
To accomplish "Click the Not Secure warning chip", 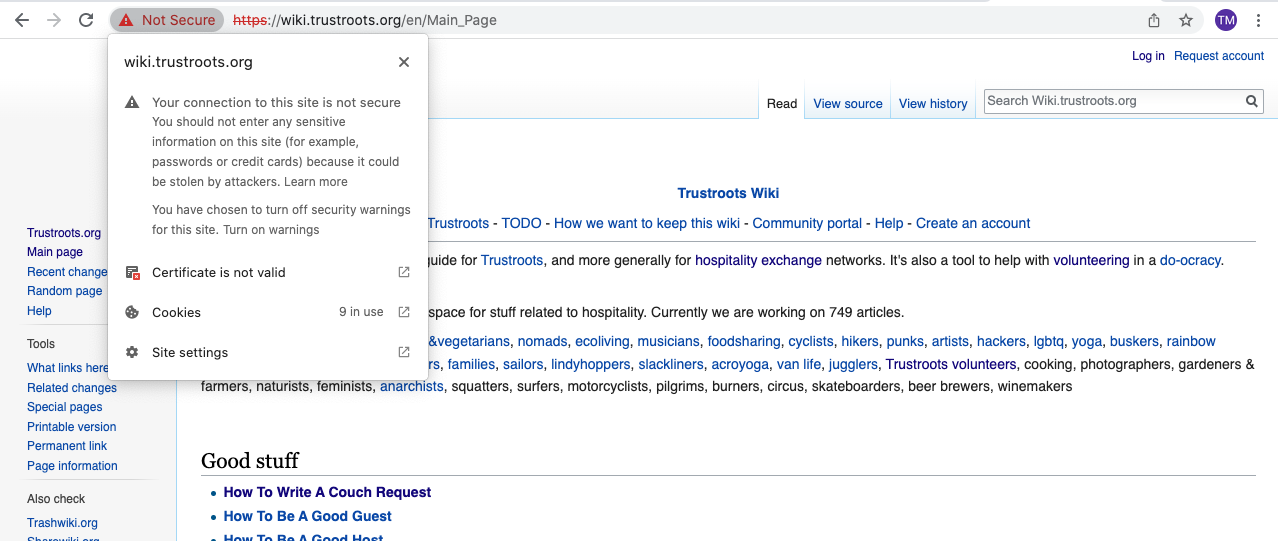I will [166, 20].
